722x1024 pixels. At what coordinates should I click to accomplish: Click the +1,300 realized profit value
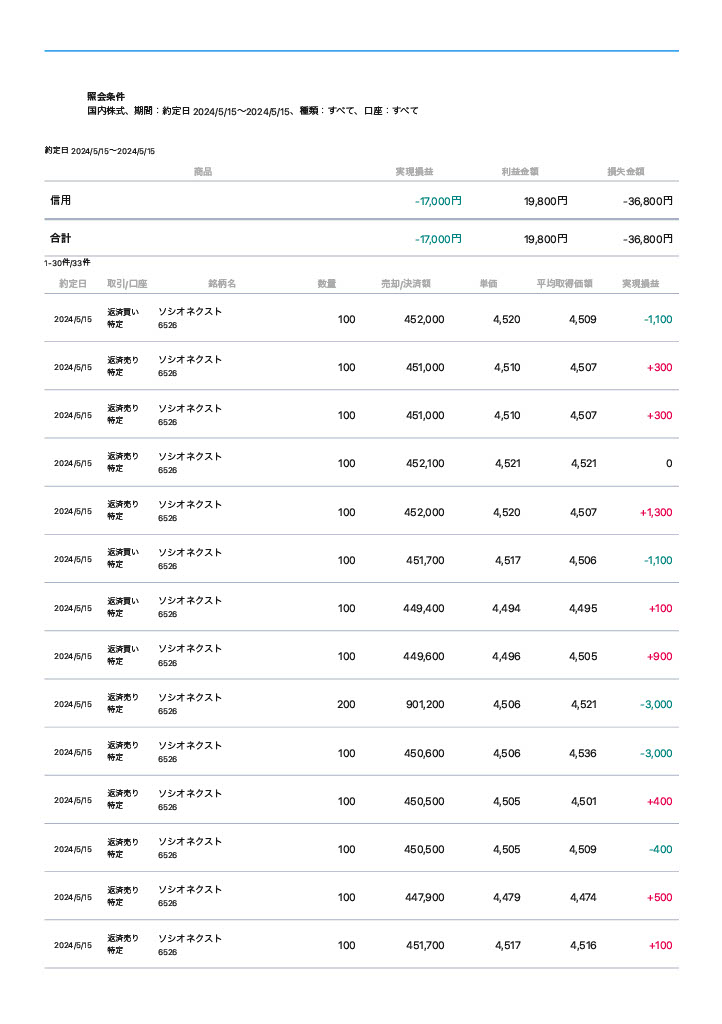point(656,512)
